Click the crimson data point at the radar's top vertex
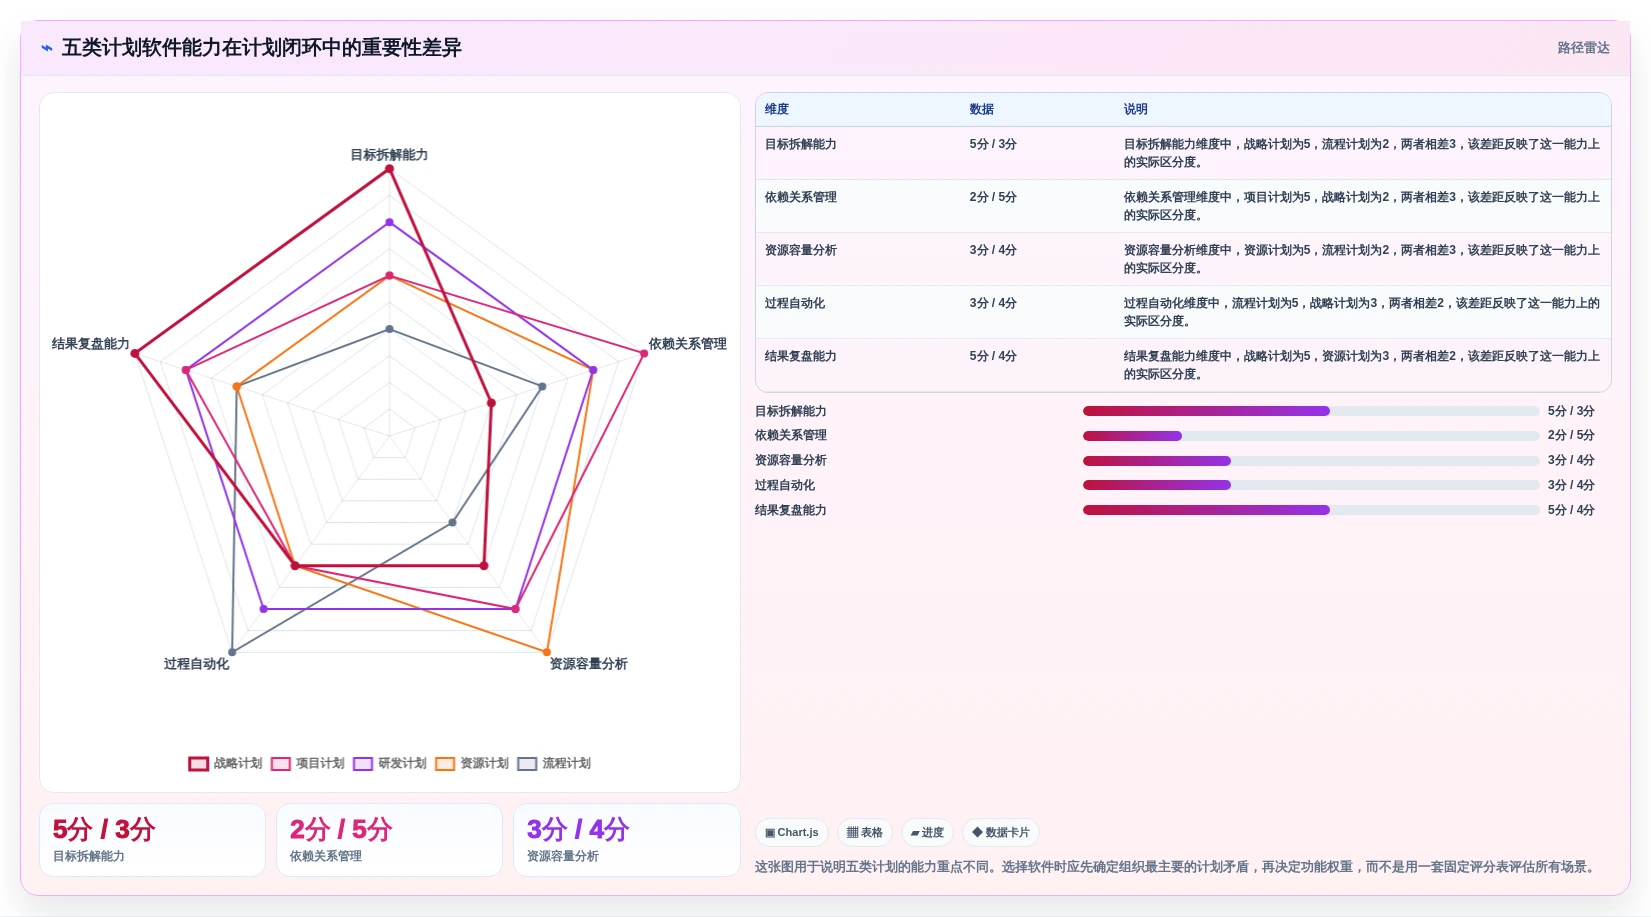This screenshot has height=917, width=1651. point(390,169)
